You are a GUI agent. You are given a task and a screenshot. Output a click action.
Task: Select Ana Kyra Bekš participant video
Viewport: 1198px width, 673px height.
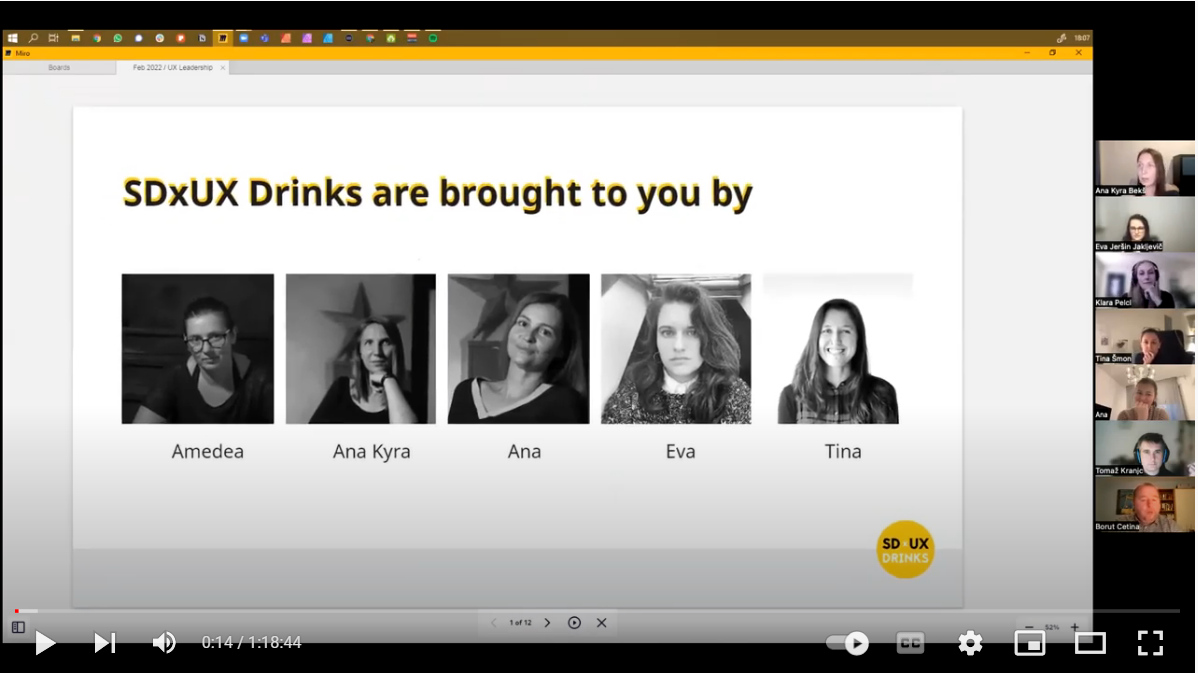pyautogui.click(x=1145, y=168)
